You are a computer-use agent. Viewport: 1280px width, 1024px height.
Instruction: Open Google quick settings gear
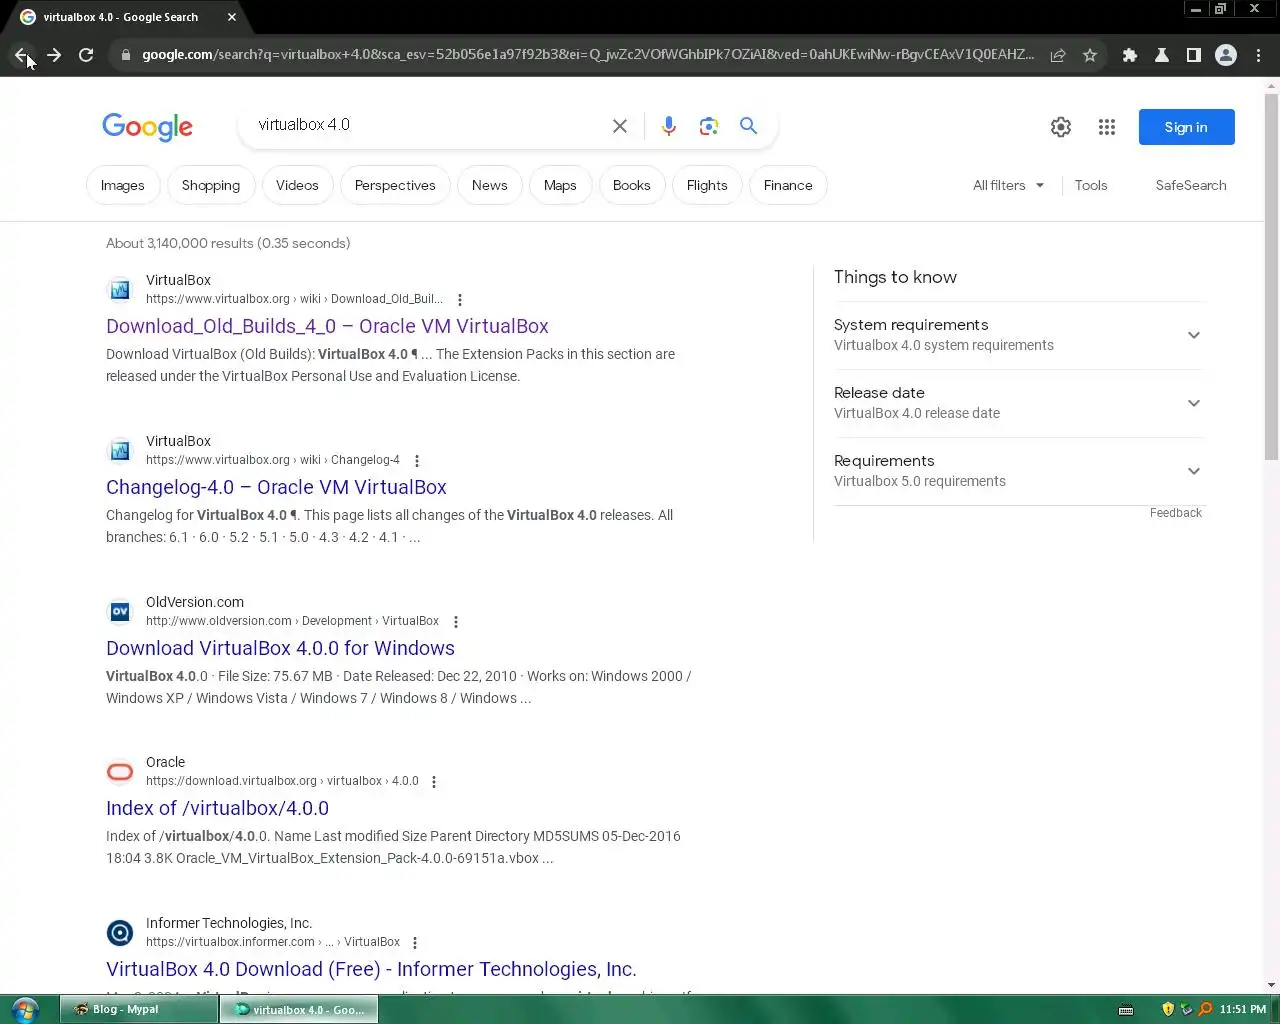click(x=1061, y=127)
